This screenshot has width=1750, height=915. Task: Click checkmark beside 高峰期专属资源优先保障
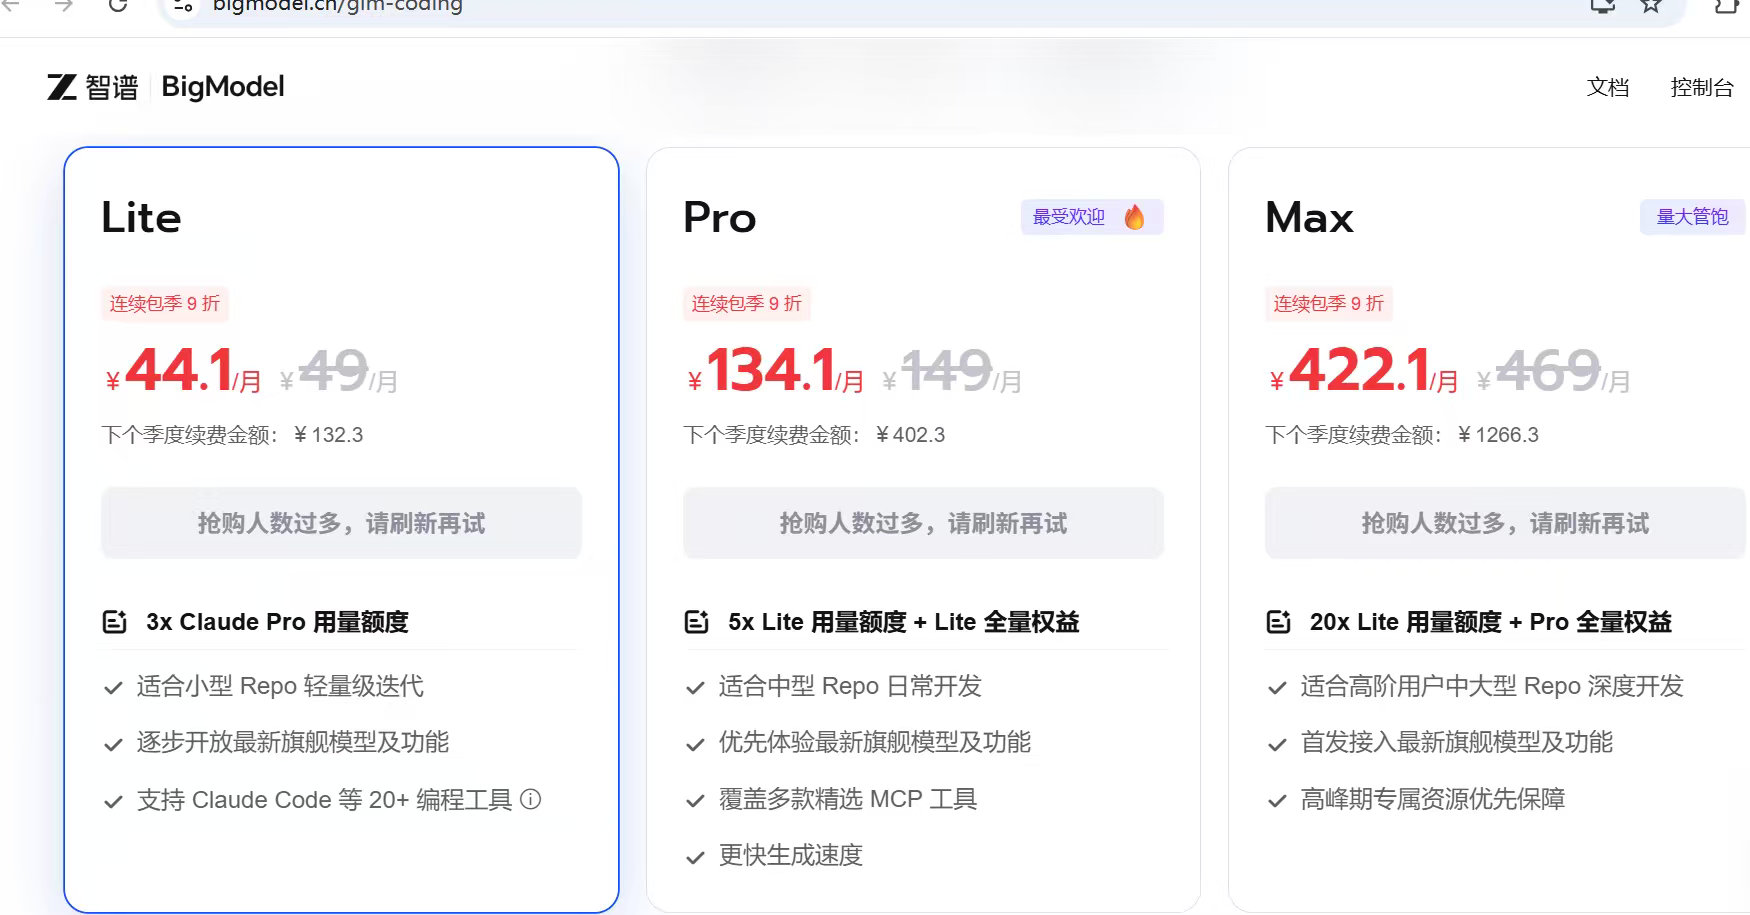[1277, 801]
